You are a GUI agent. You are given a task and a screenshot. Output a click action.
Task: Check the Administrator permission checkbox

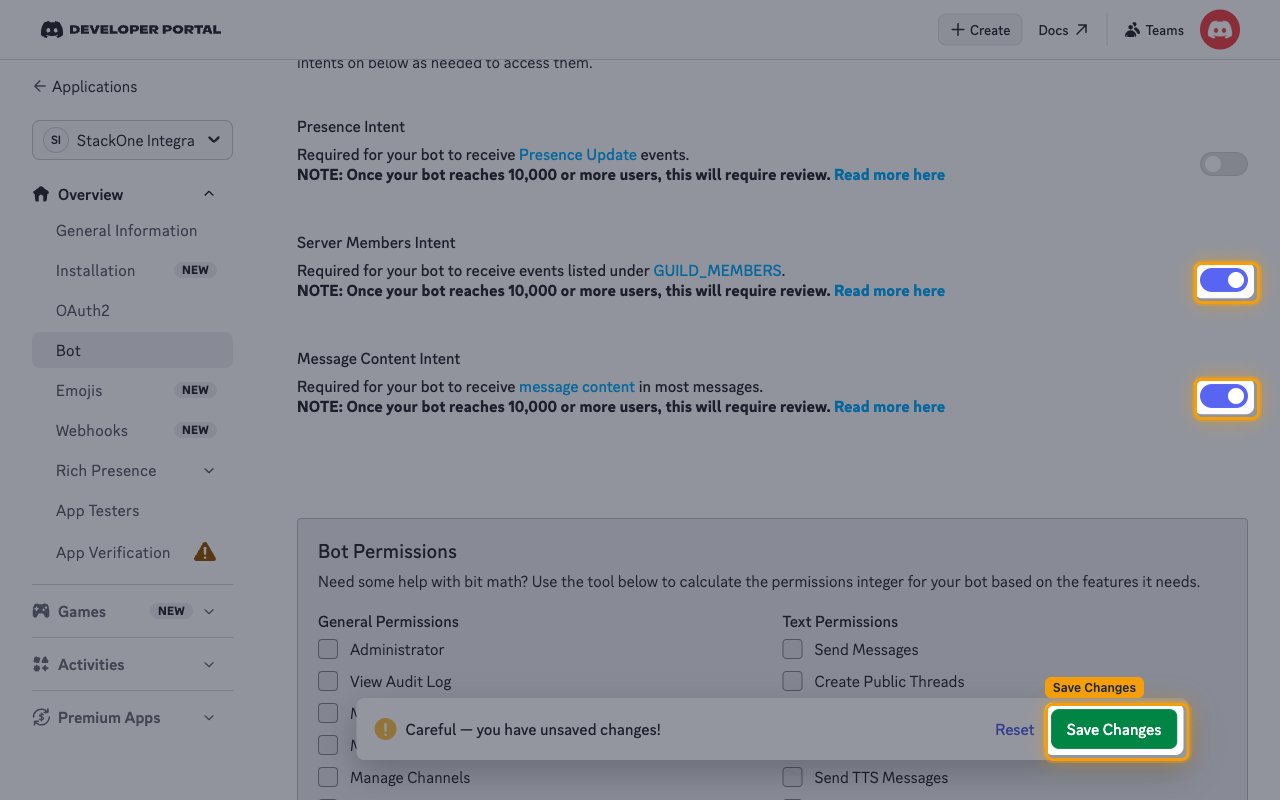[x=328, y=649]
